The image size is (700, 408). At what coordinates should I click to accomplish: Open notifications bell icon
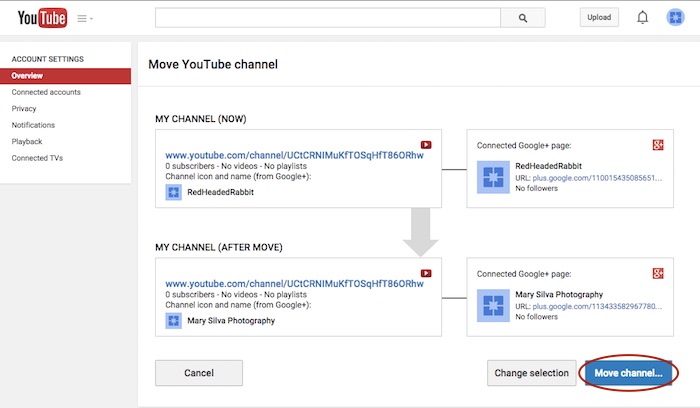point(643,17)
